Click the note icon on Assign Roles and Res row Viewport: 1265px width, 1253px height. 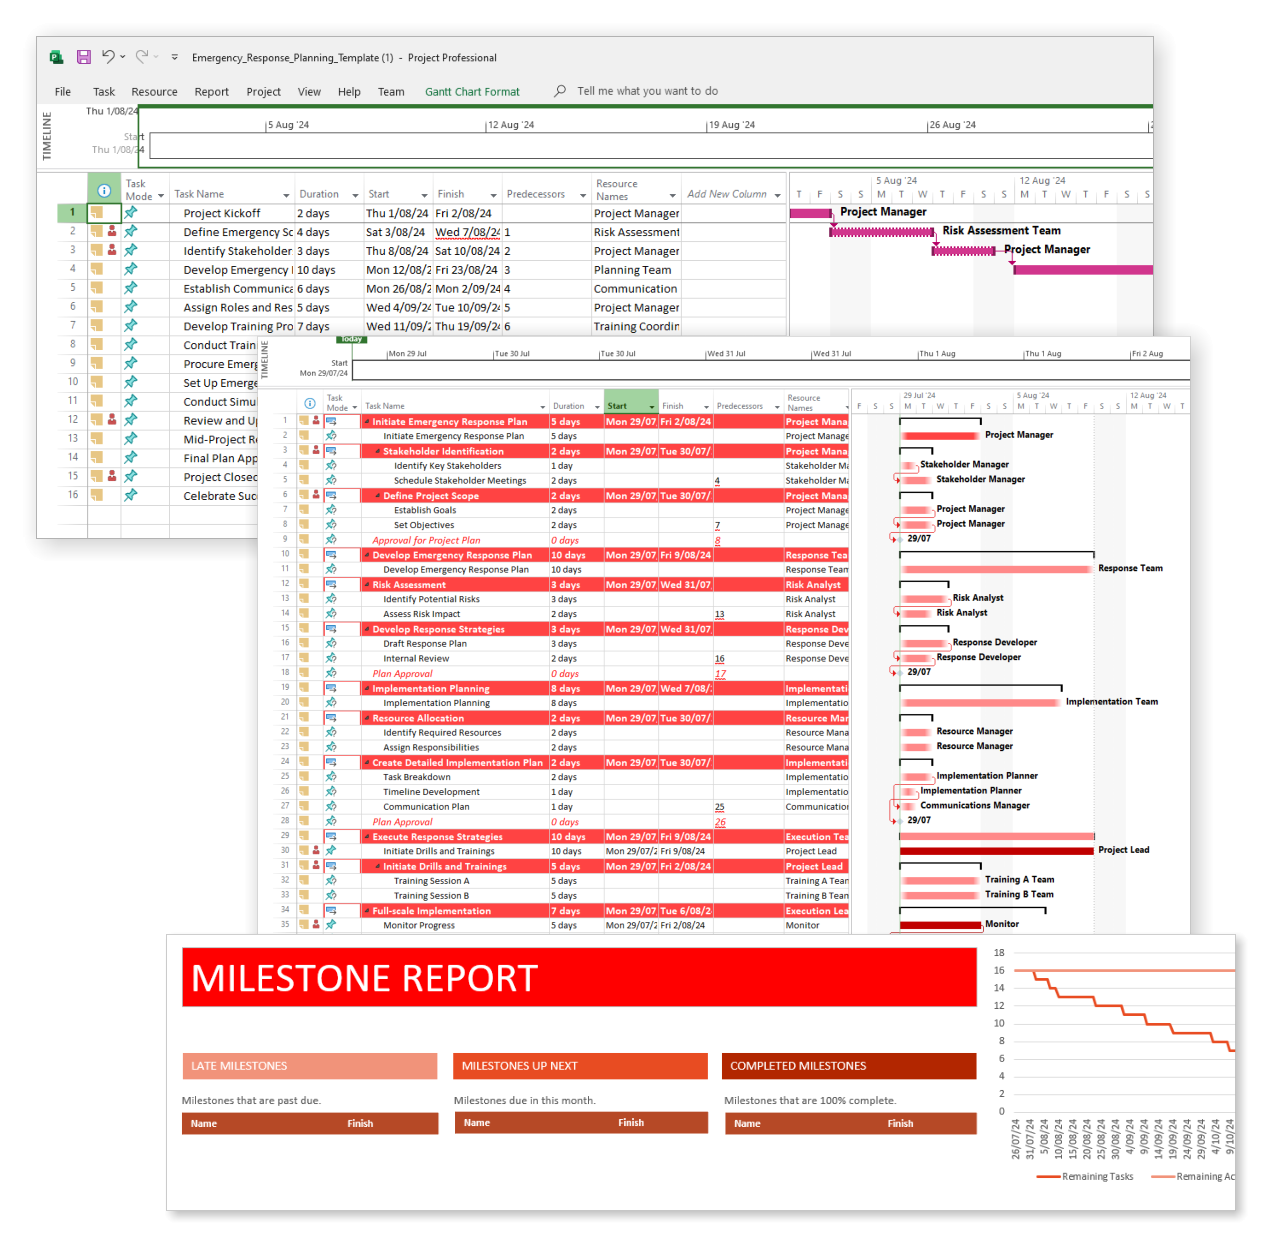point(97,307)
